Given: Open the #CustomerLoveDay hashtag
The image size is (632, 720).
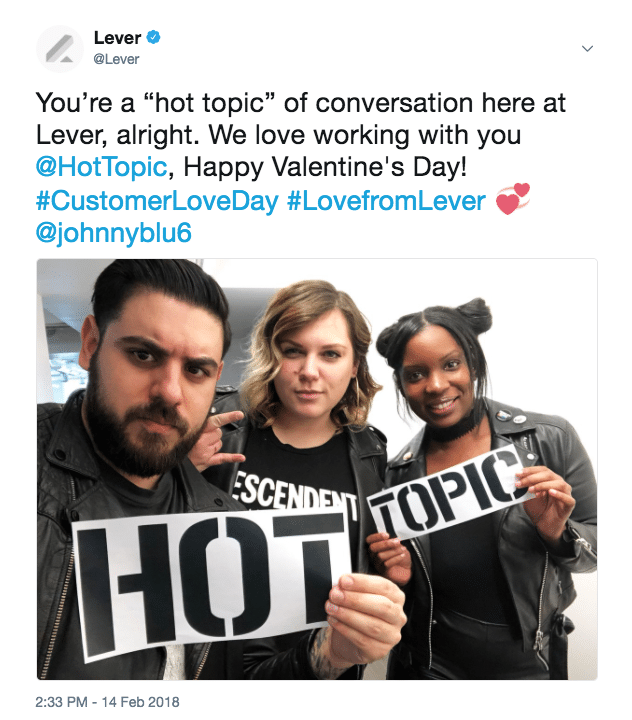Looking at the screenshot, I should [157, 200].
